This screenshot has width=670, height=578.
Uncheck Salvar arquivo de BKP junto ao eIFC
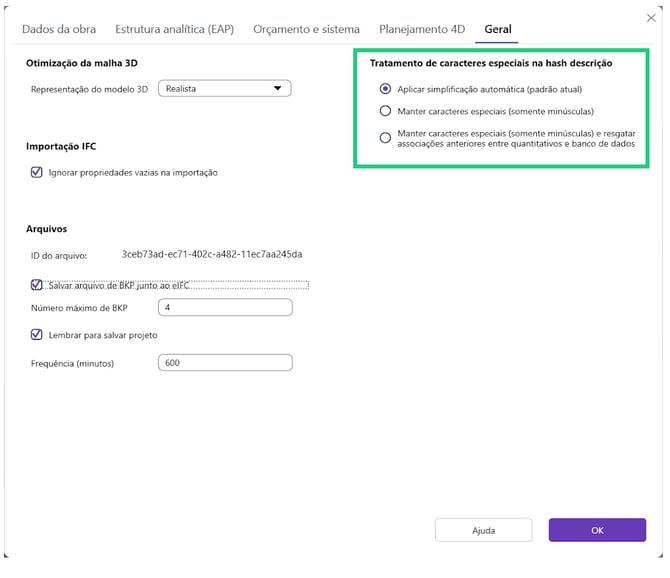[37, 285]
